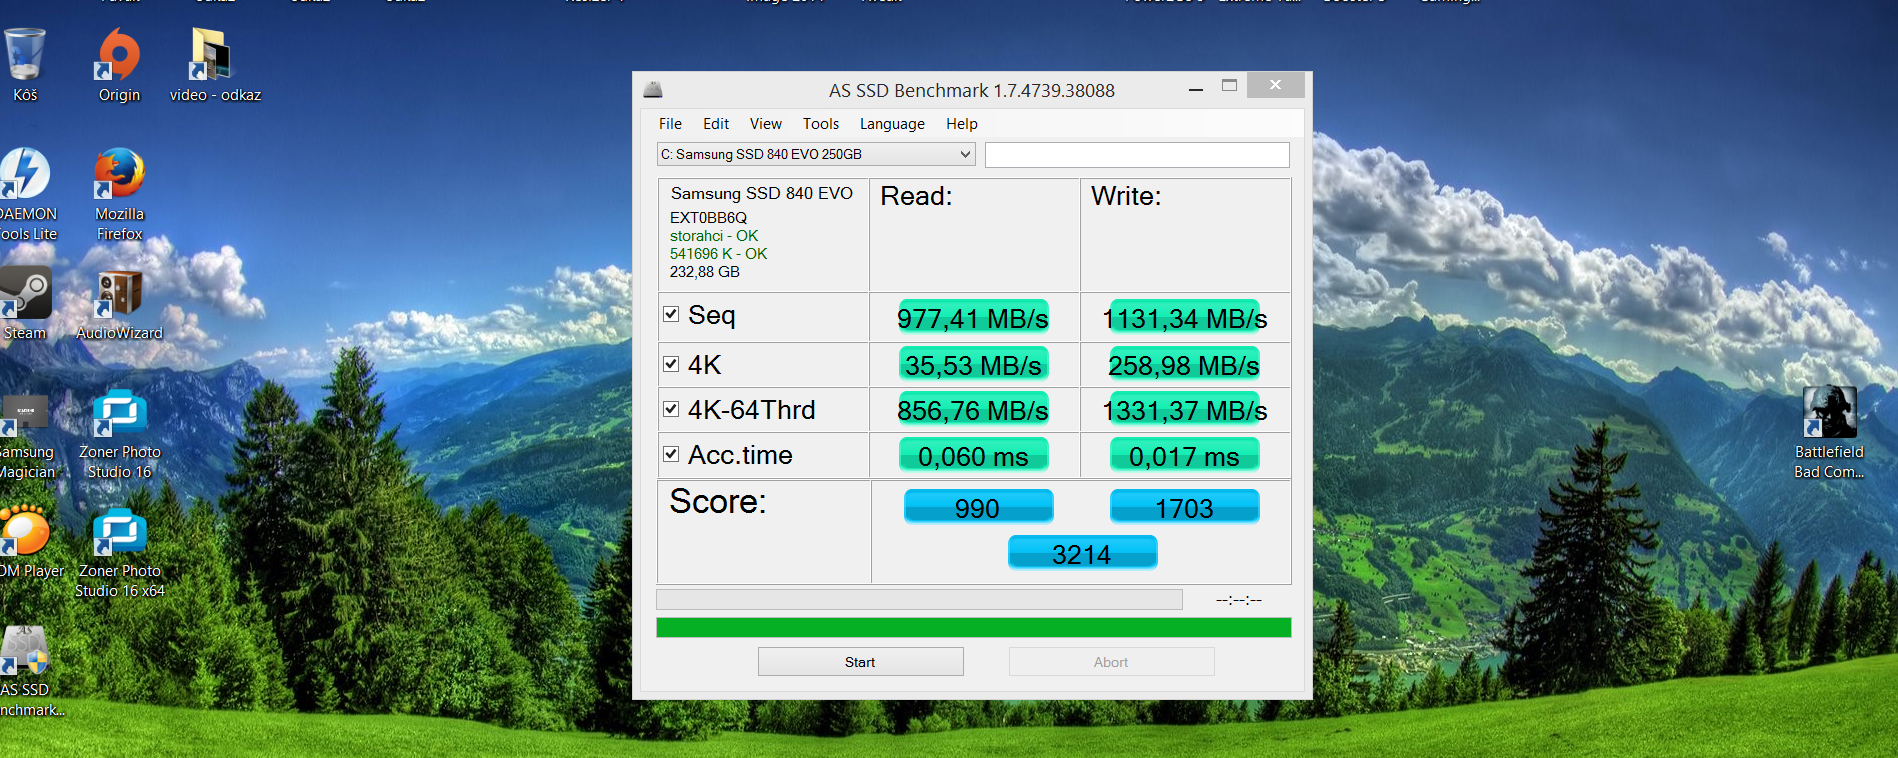1898x758 pixels.
Task: Click the 4K read value 35,53 MB/s
Action: pyautogui.click(x=973, y=365)
